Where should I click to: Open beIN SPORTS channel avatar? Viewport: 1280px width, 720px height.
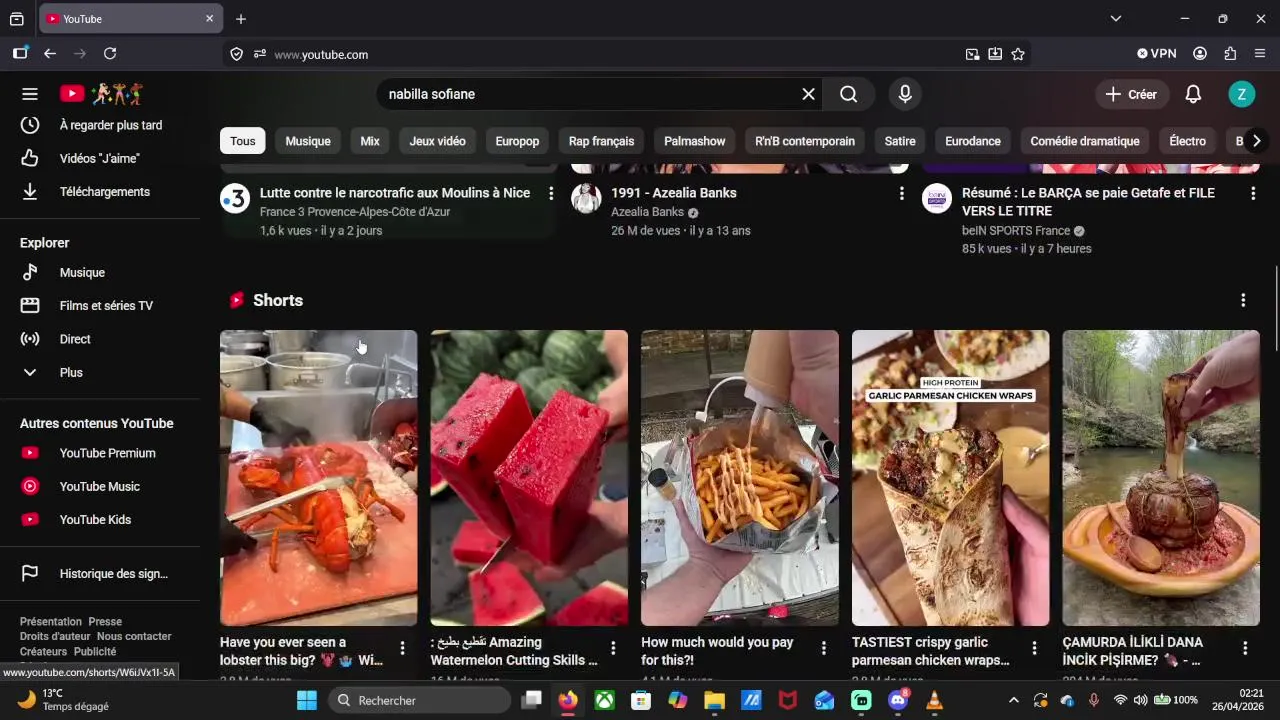click(x=937, y=198)
